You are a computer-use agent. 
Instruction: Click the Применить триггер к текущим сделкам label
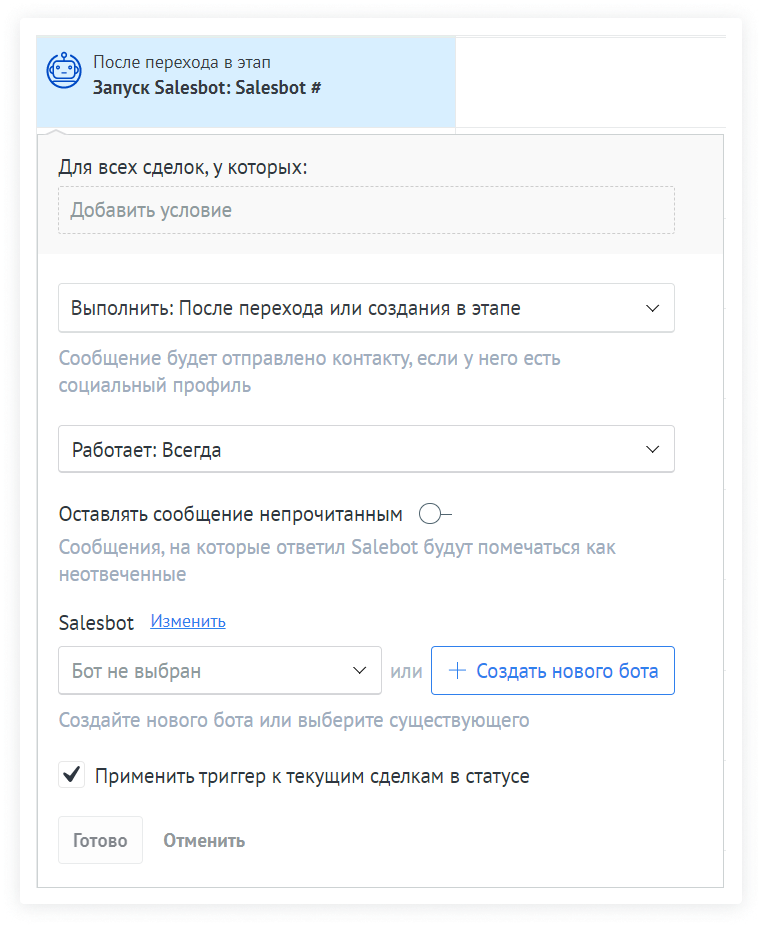coord(312,776)
